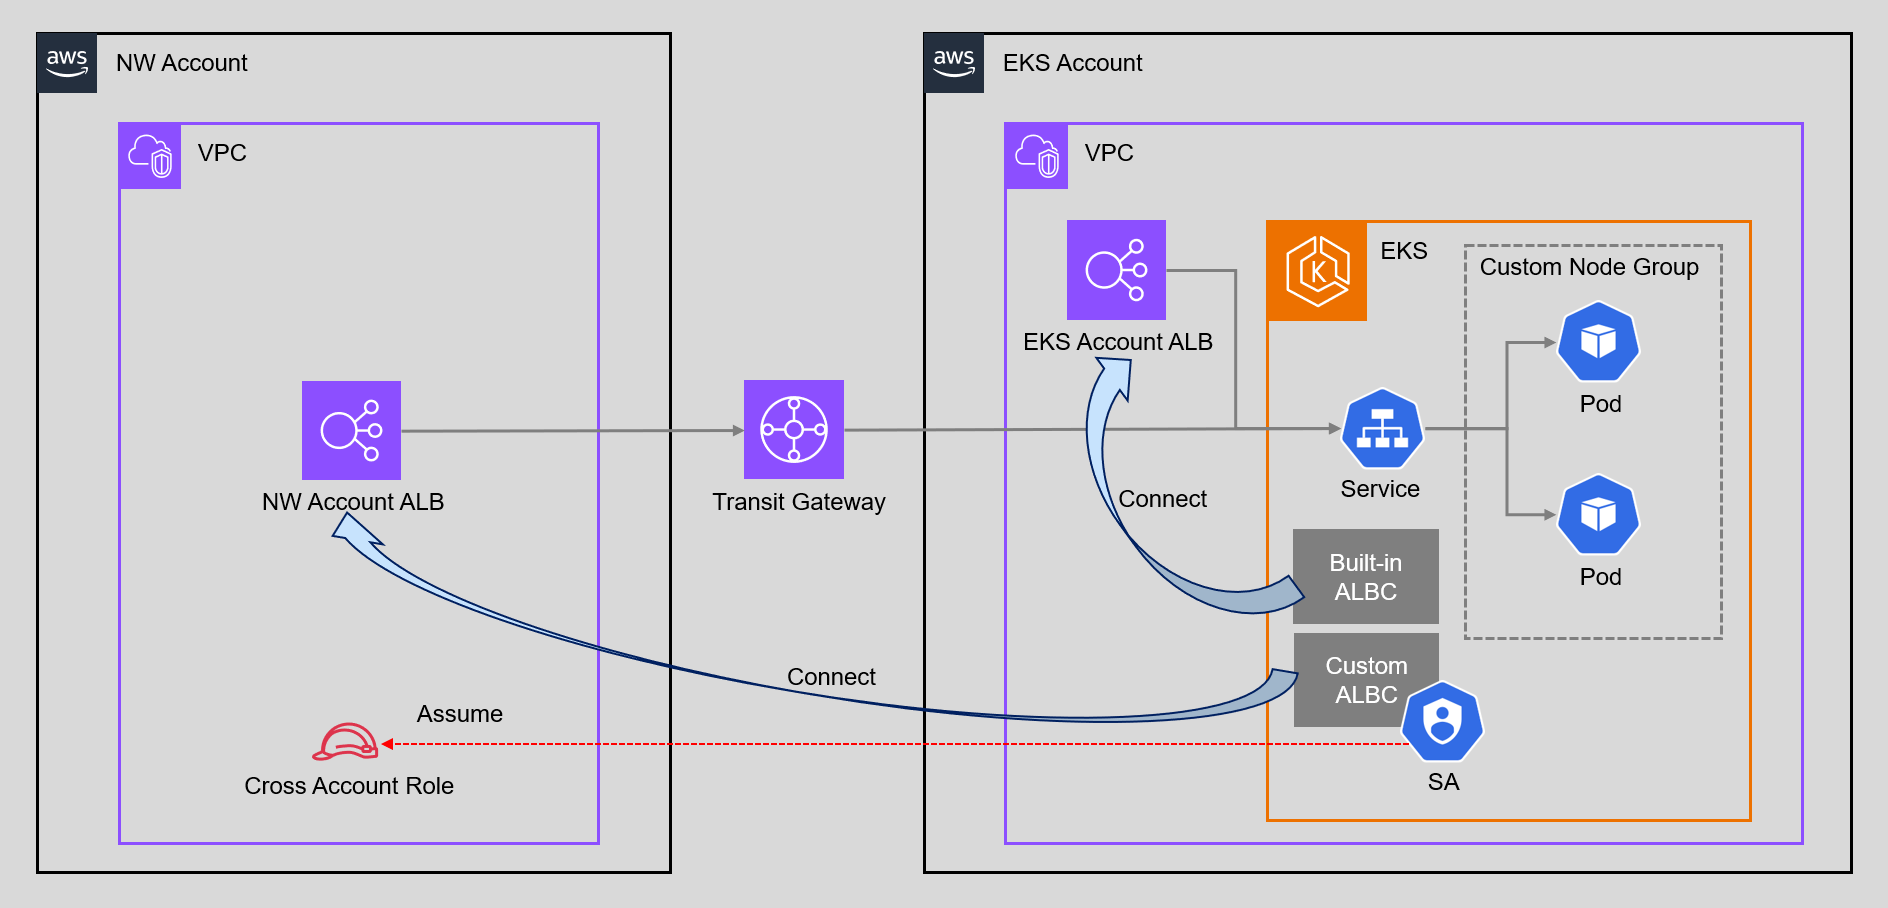Click the 'Cross Account Role' label
Image resolution: width=1888 pixels, height=908 pixels.
pos(349,786)
